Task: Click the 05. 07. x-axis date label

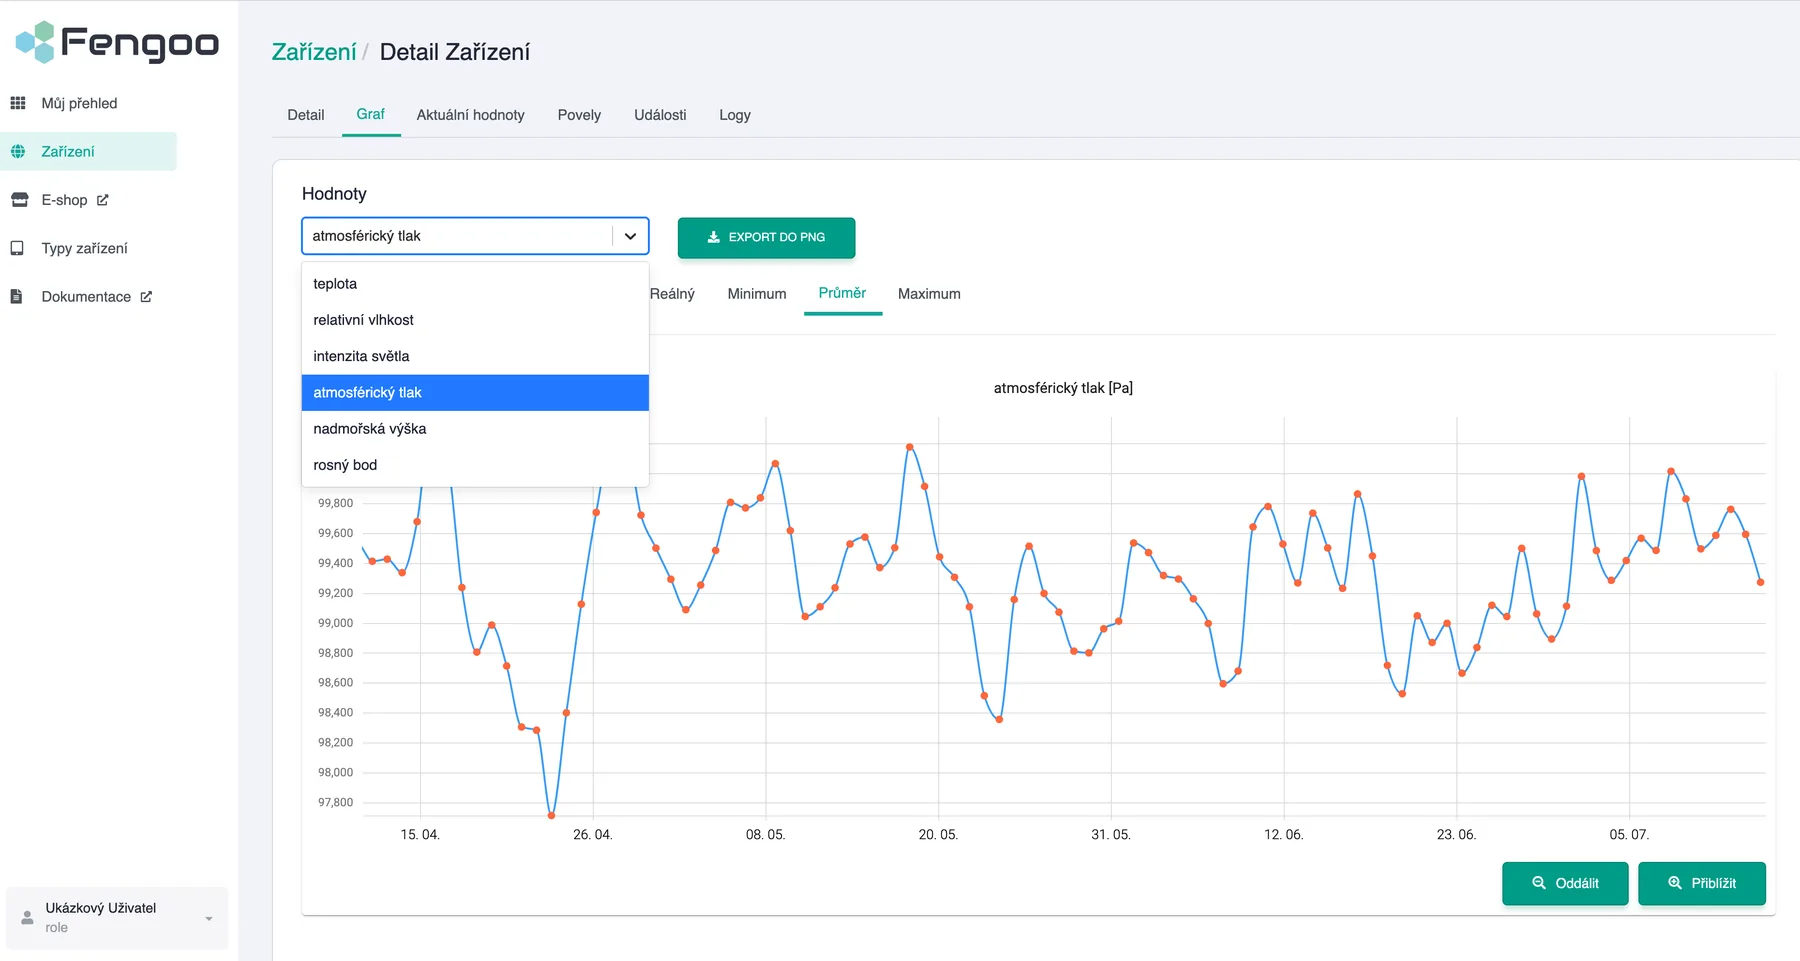Action: point(1629,834)
